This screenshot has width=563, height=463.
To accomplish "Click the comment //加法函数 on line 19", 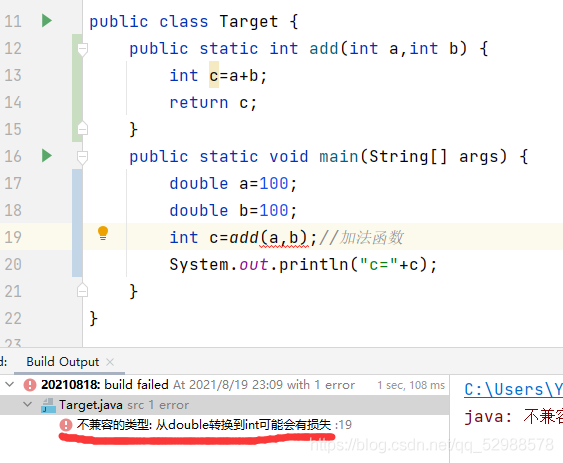I will click(x=361, y=237).
